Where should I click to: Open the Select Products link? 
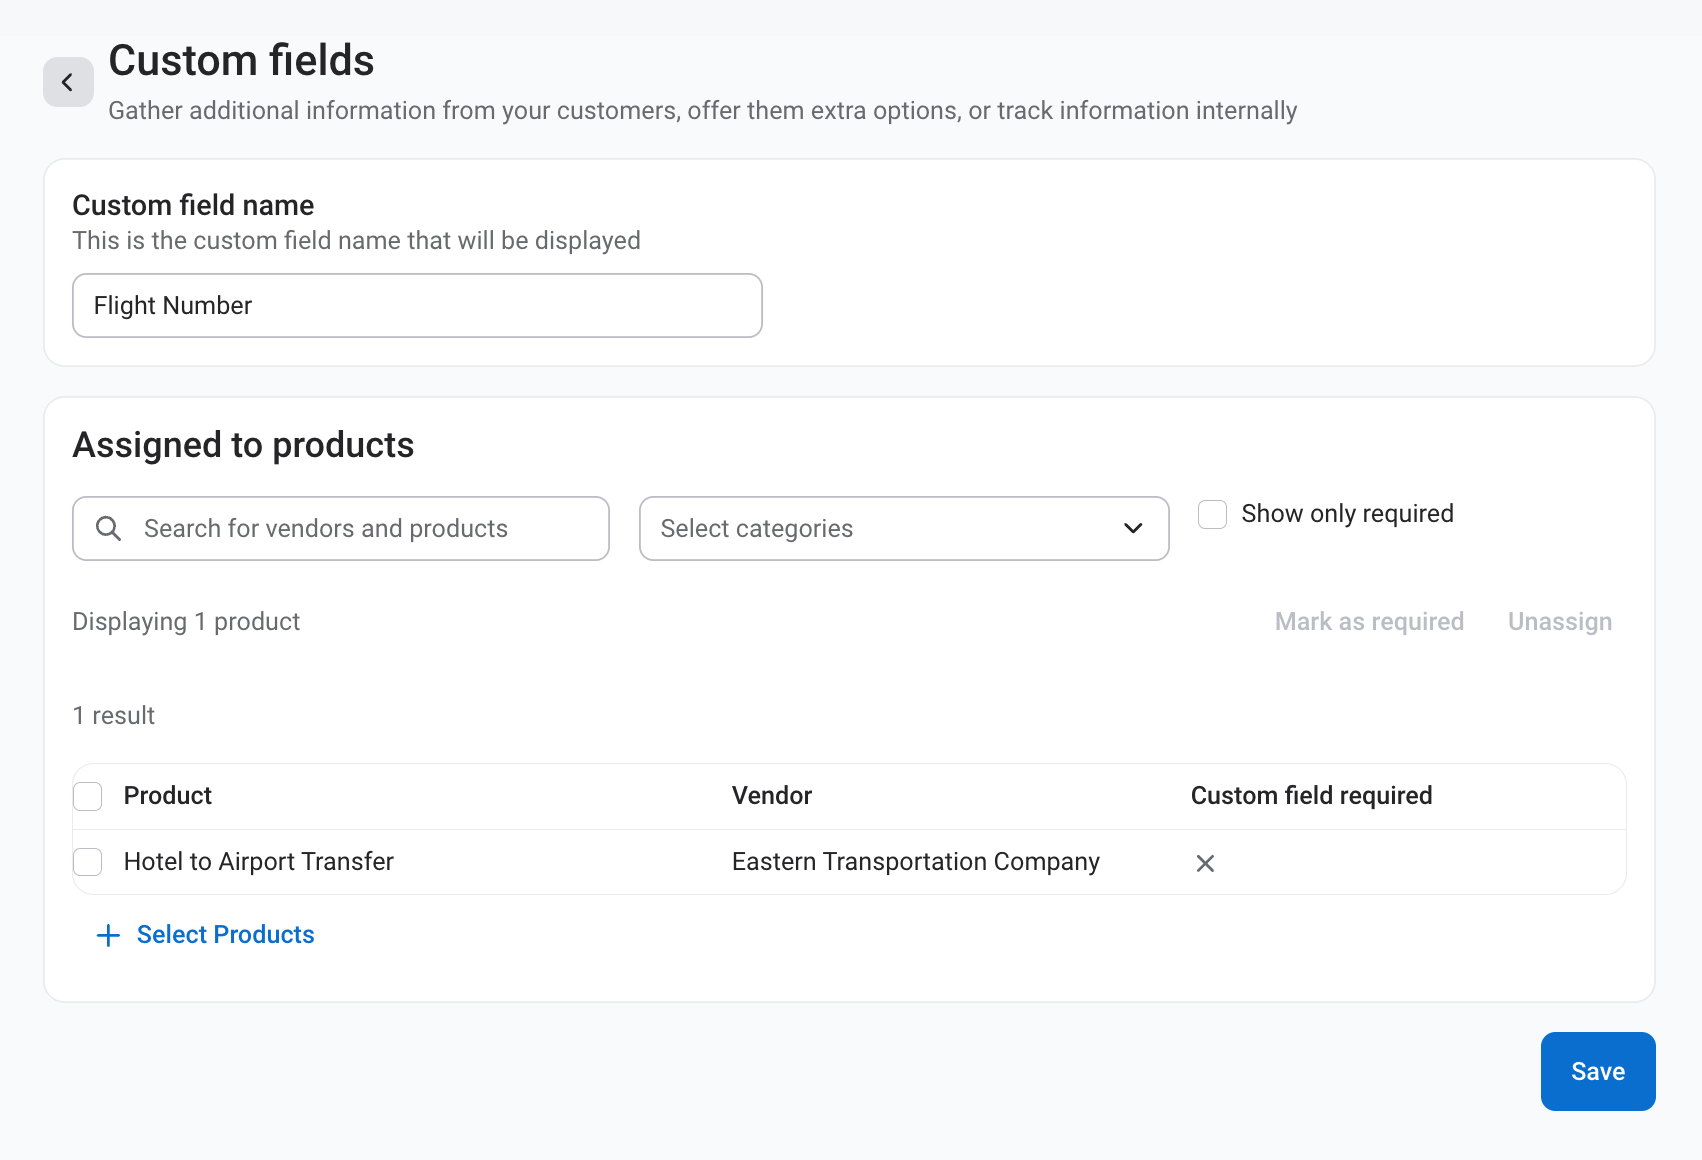point(226,934)
